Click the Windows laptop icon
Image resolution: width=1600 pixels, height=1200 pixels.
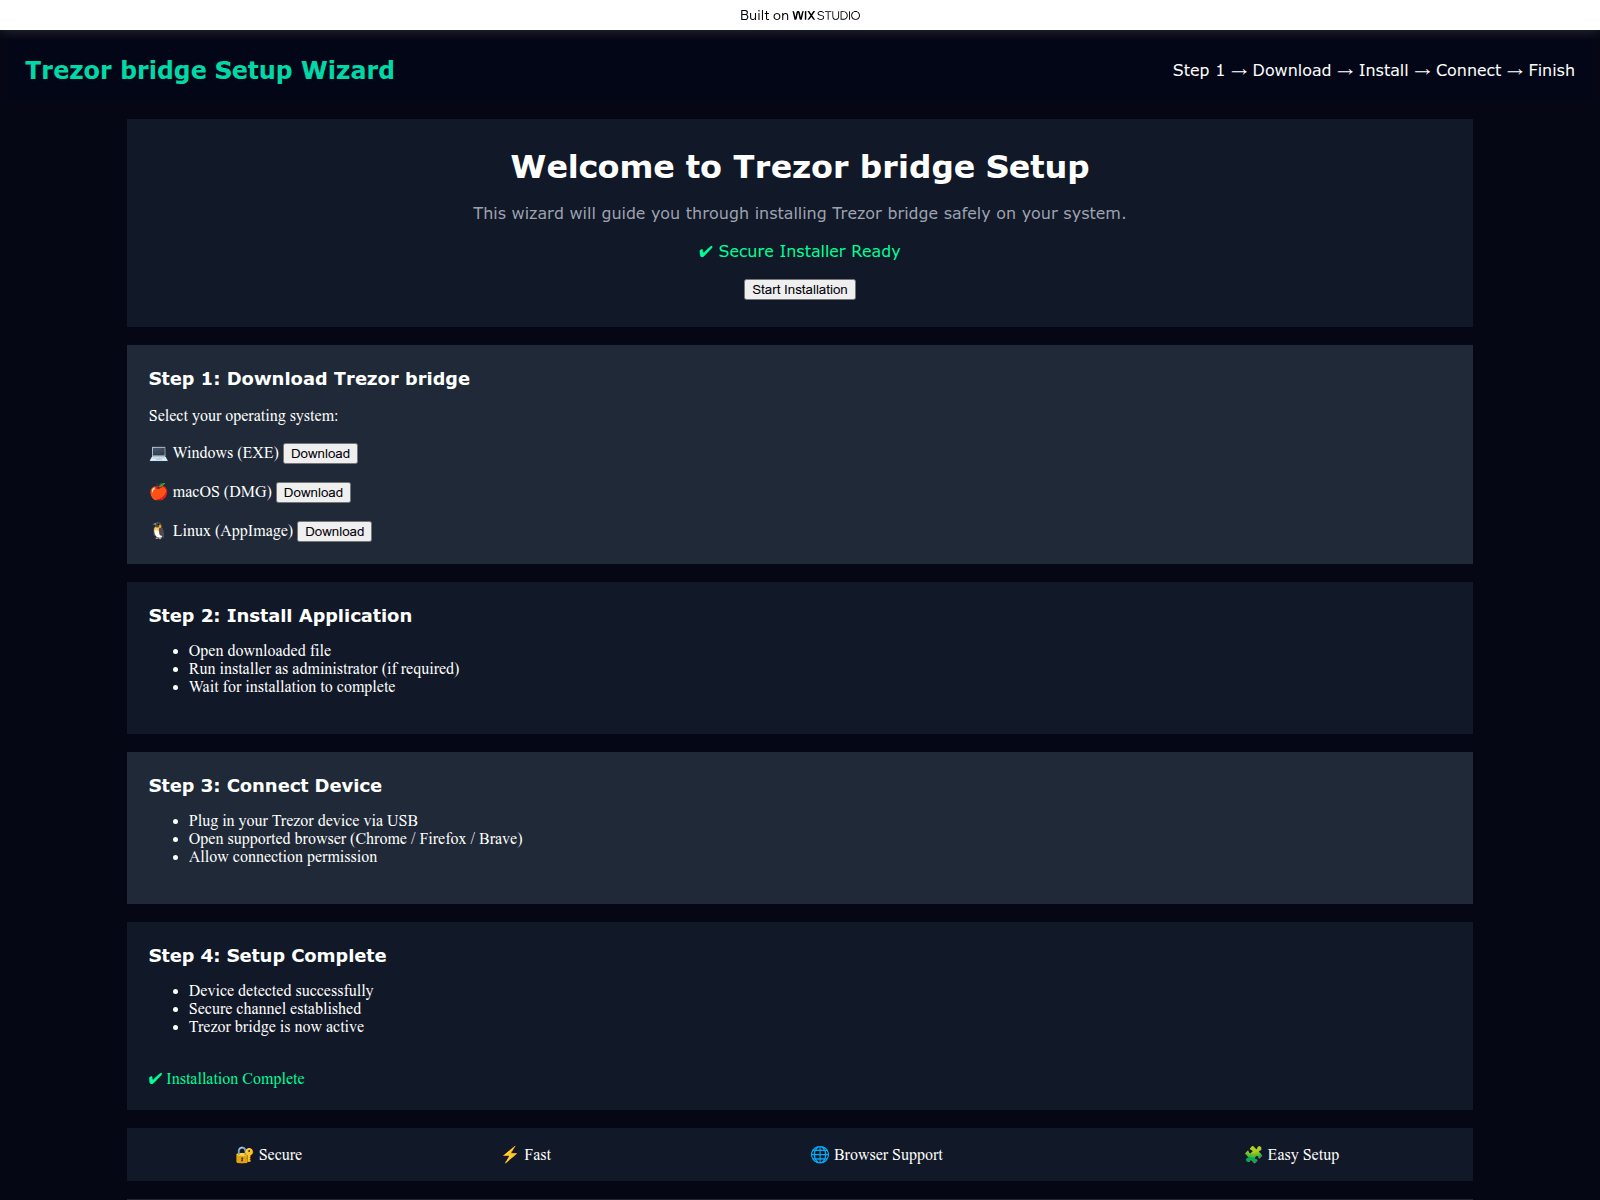(158, 453)
